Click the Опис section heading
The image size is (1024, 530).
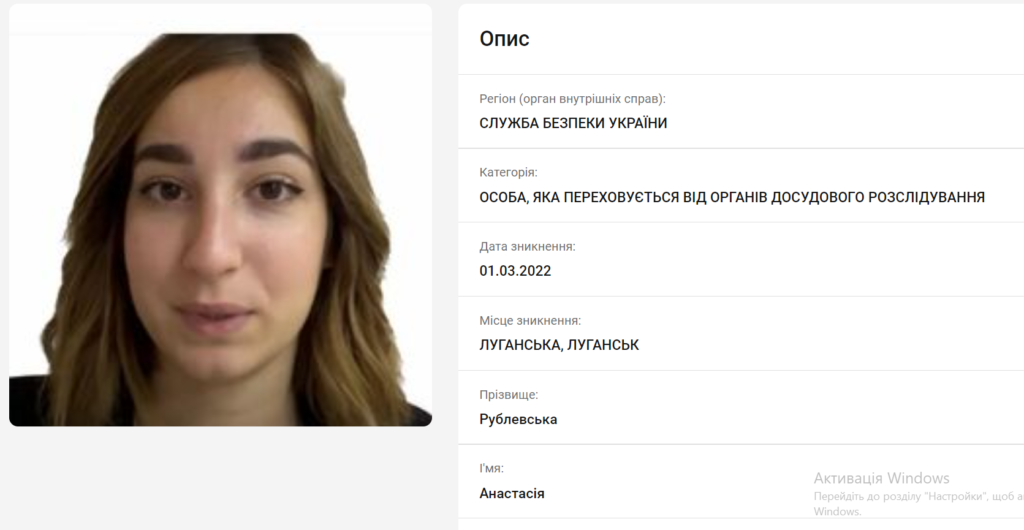coord(504,39)
